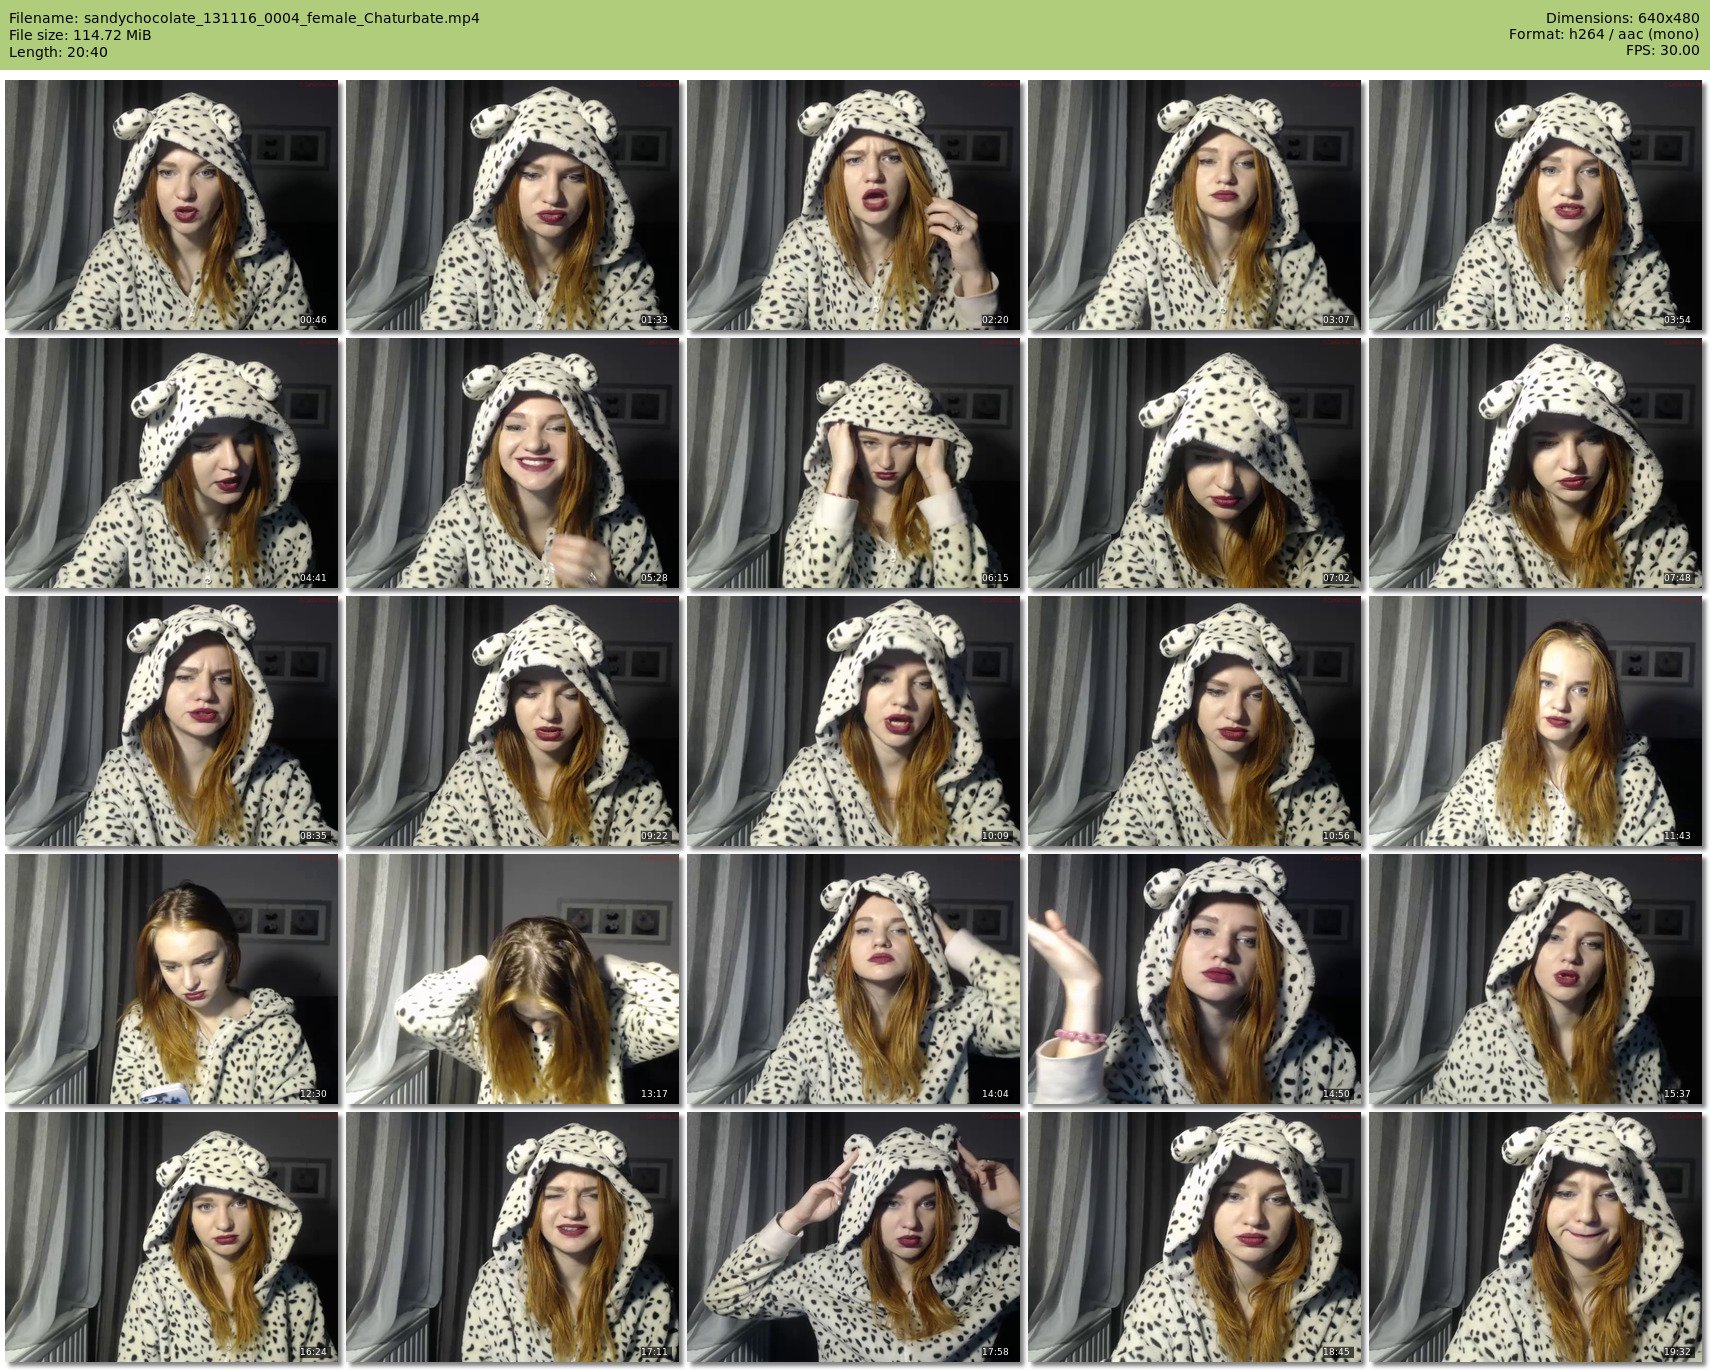Open the 05:28 thumbnail
Image resolution: width=1710 pixels, height=1370 pixels.
coord(513,463)
